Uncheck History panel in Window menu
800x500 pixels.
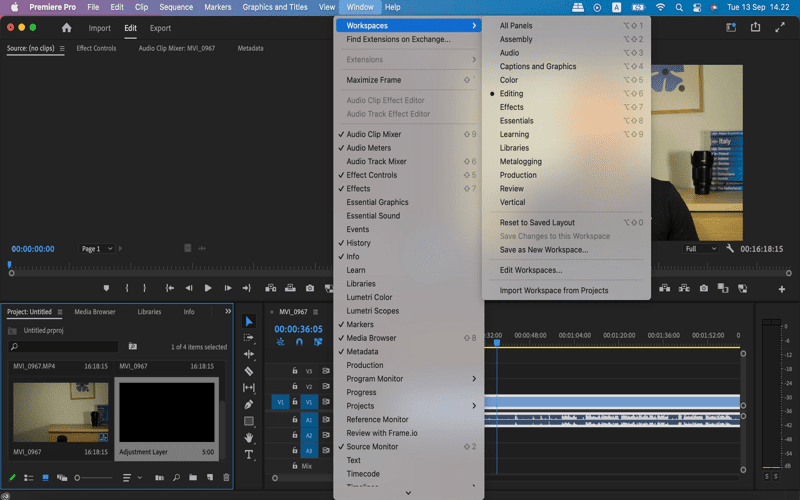408,243
